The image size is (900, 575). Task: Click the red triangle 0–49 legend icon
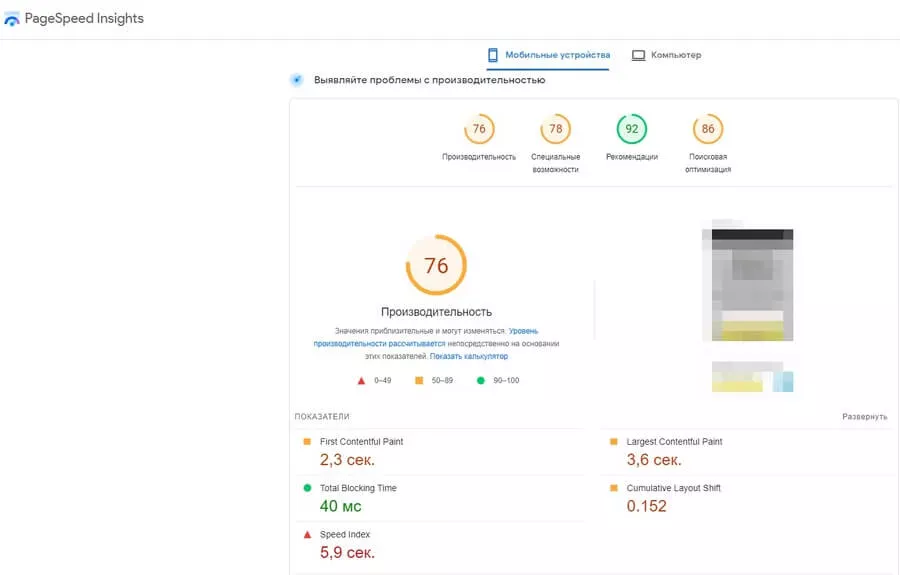point(361,380)
